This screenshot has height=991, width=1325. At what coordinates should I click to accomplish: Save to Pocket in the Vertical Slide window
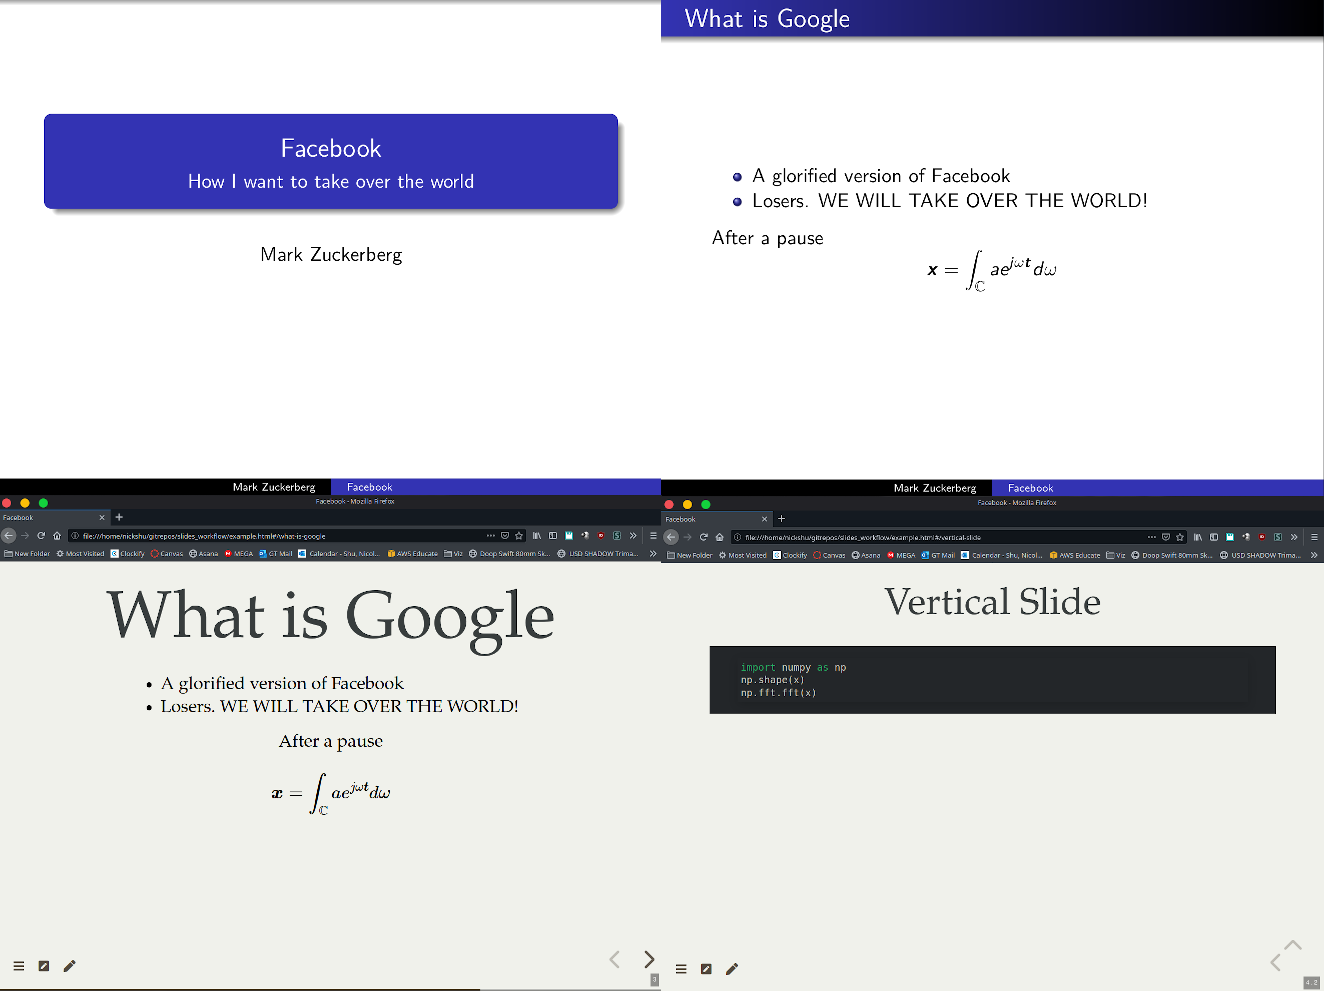coord(1166,537)
